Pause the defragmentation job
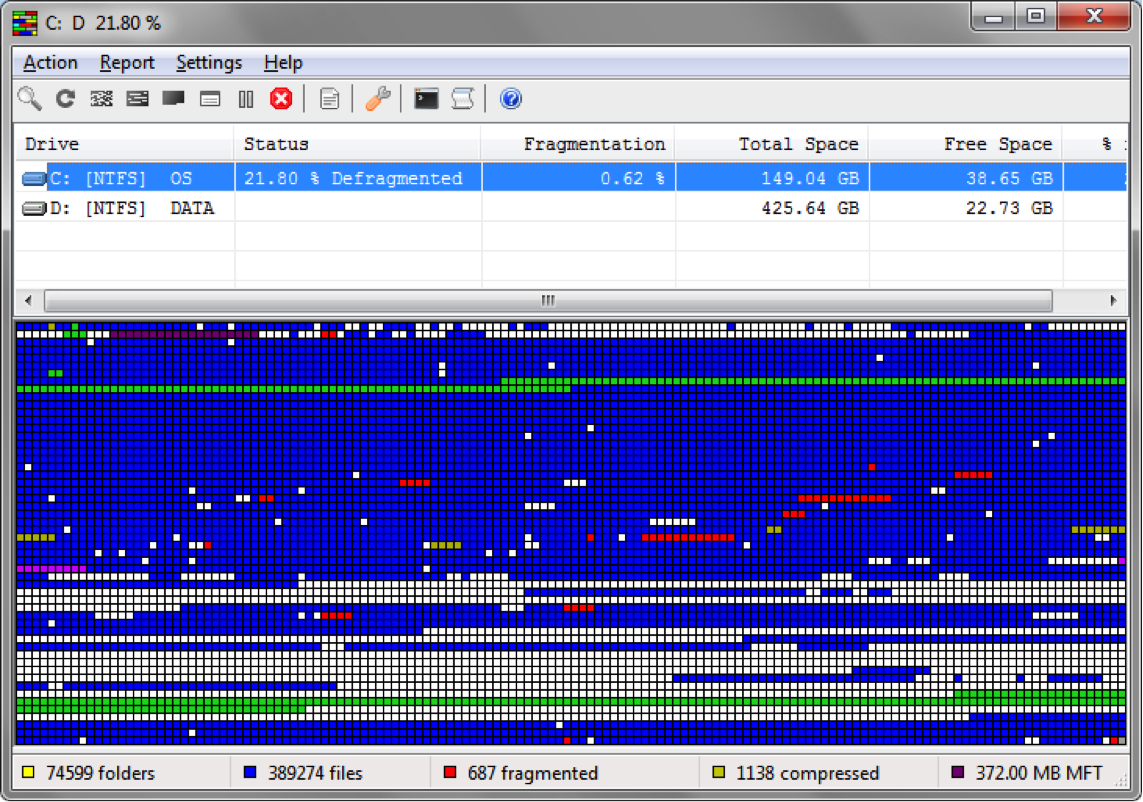1143x802 pixels. point(246,98)
